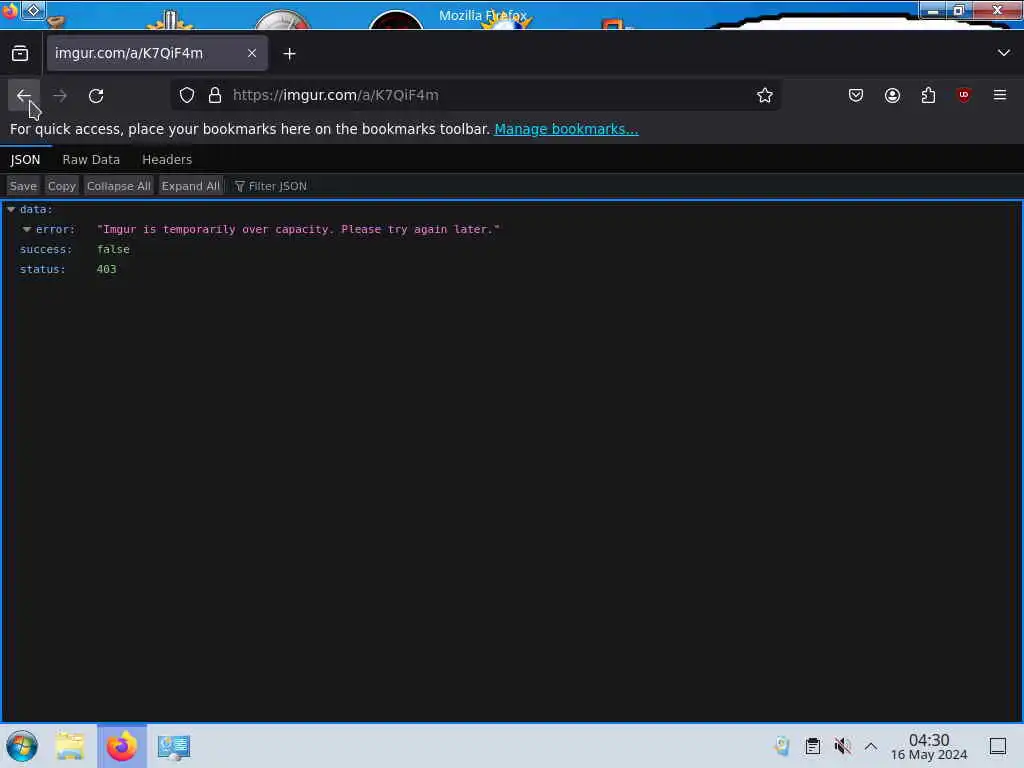Close the imgur.com/a/K7QiF4m tab

click(252, 53)
